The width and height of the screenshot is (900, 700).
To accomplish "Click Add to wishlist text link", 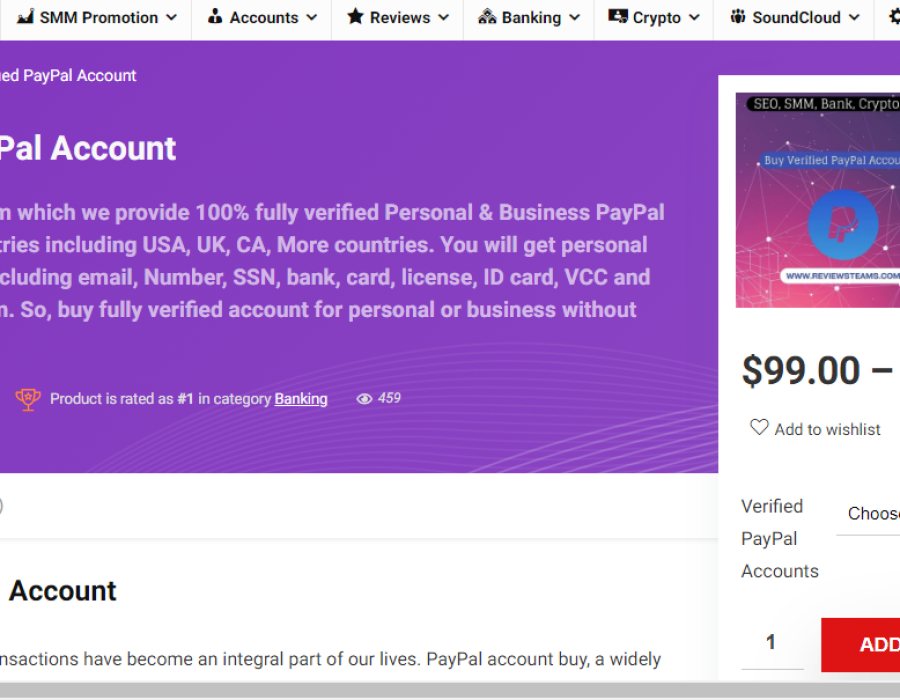I will [827, 429].
